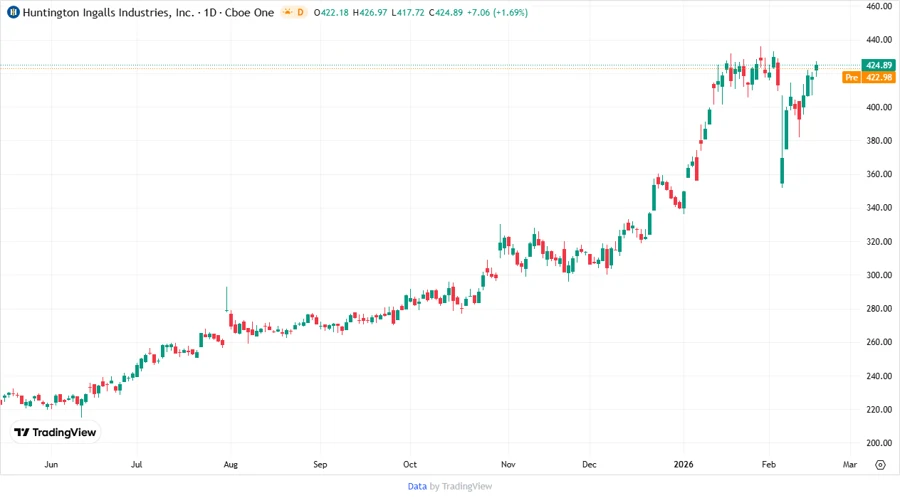900x498 pixels.
Task: Open the Data link below chart
Action: tap(417, 487)
